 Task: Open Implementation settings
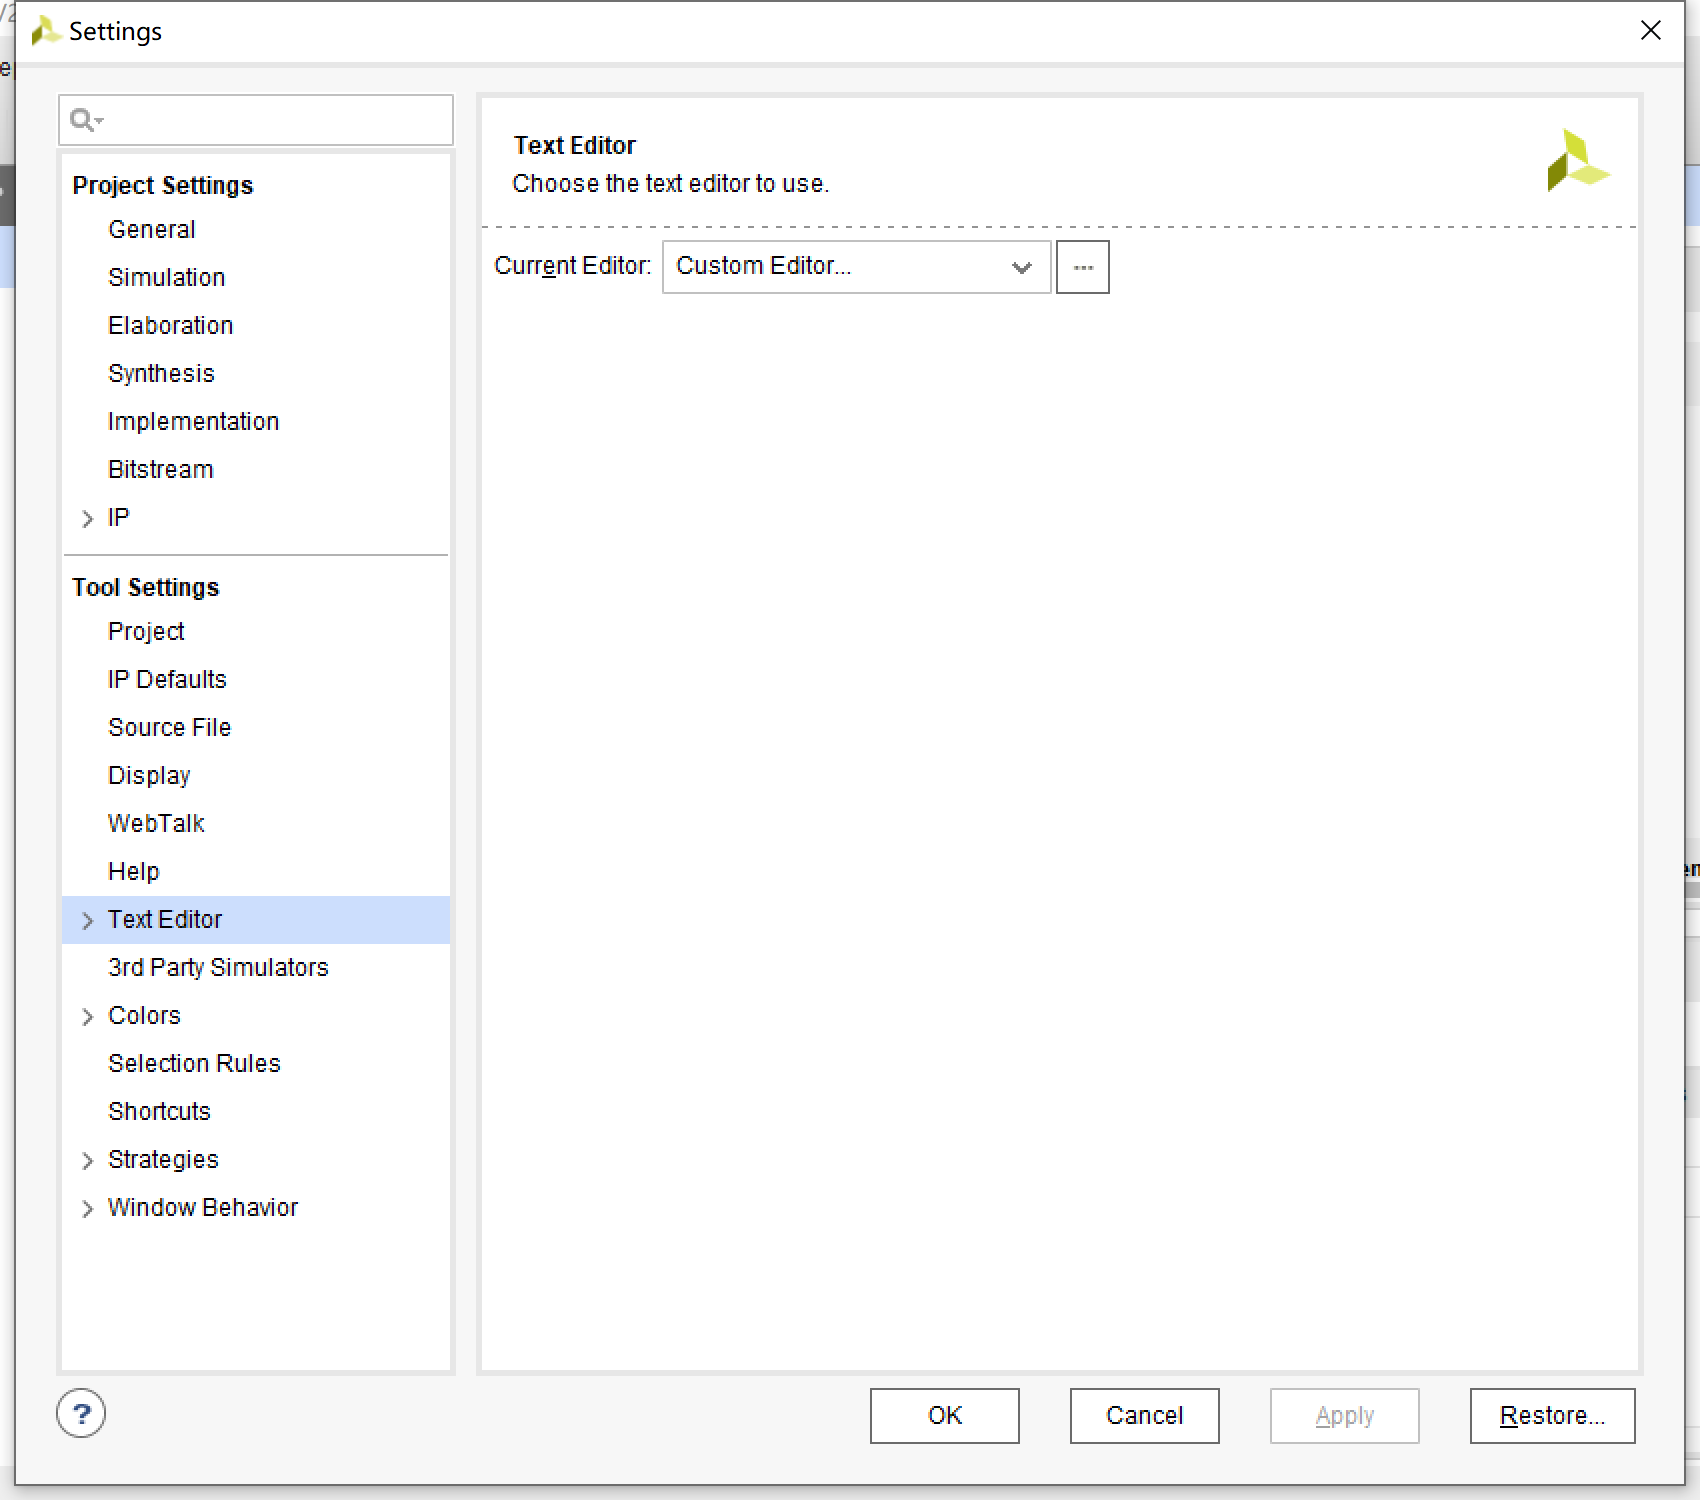click(x=194, y=421)
